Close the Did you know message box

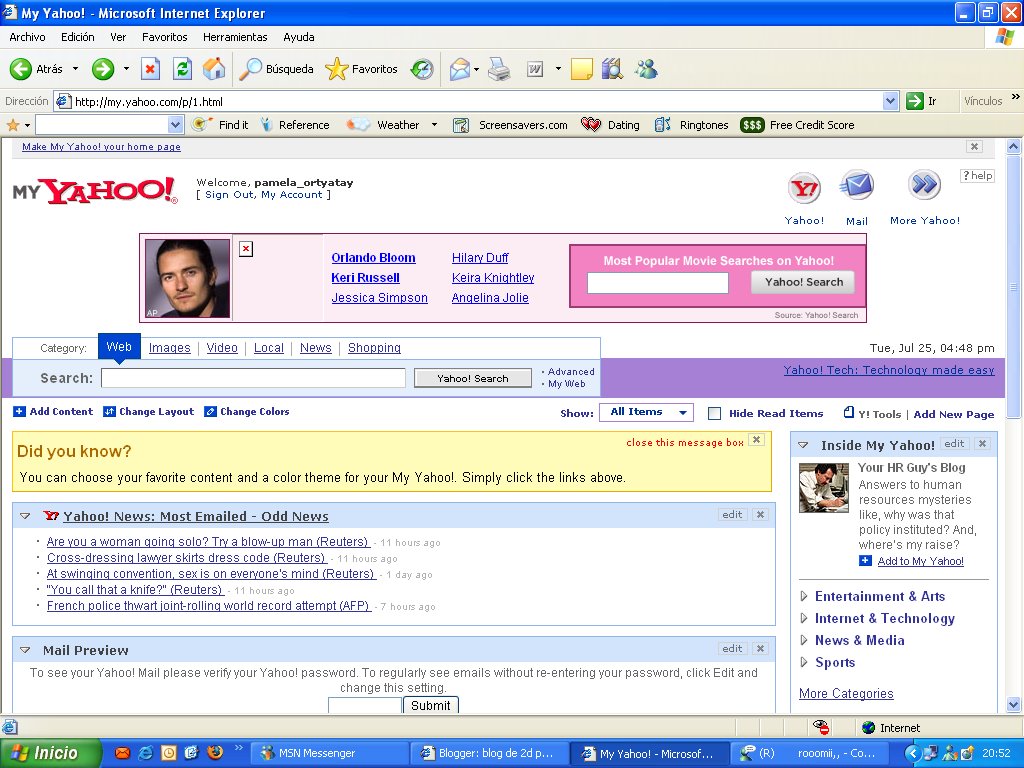coord(756,440)
